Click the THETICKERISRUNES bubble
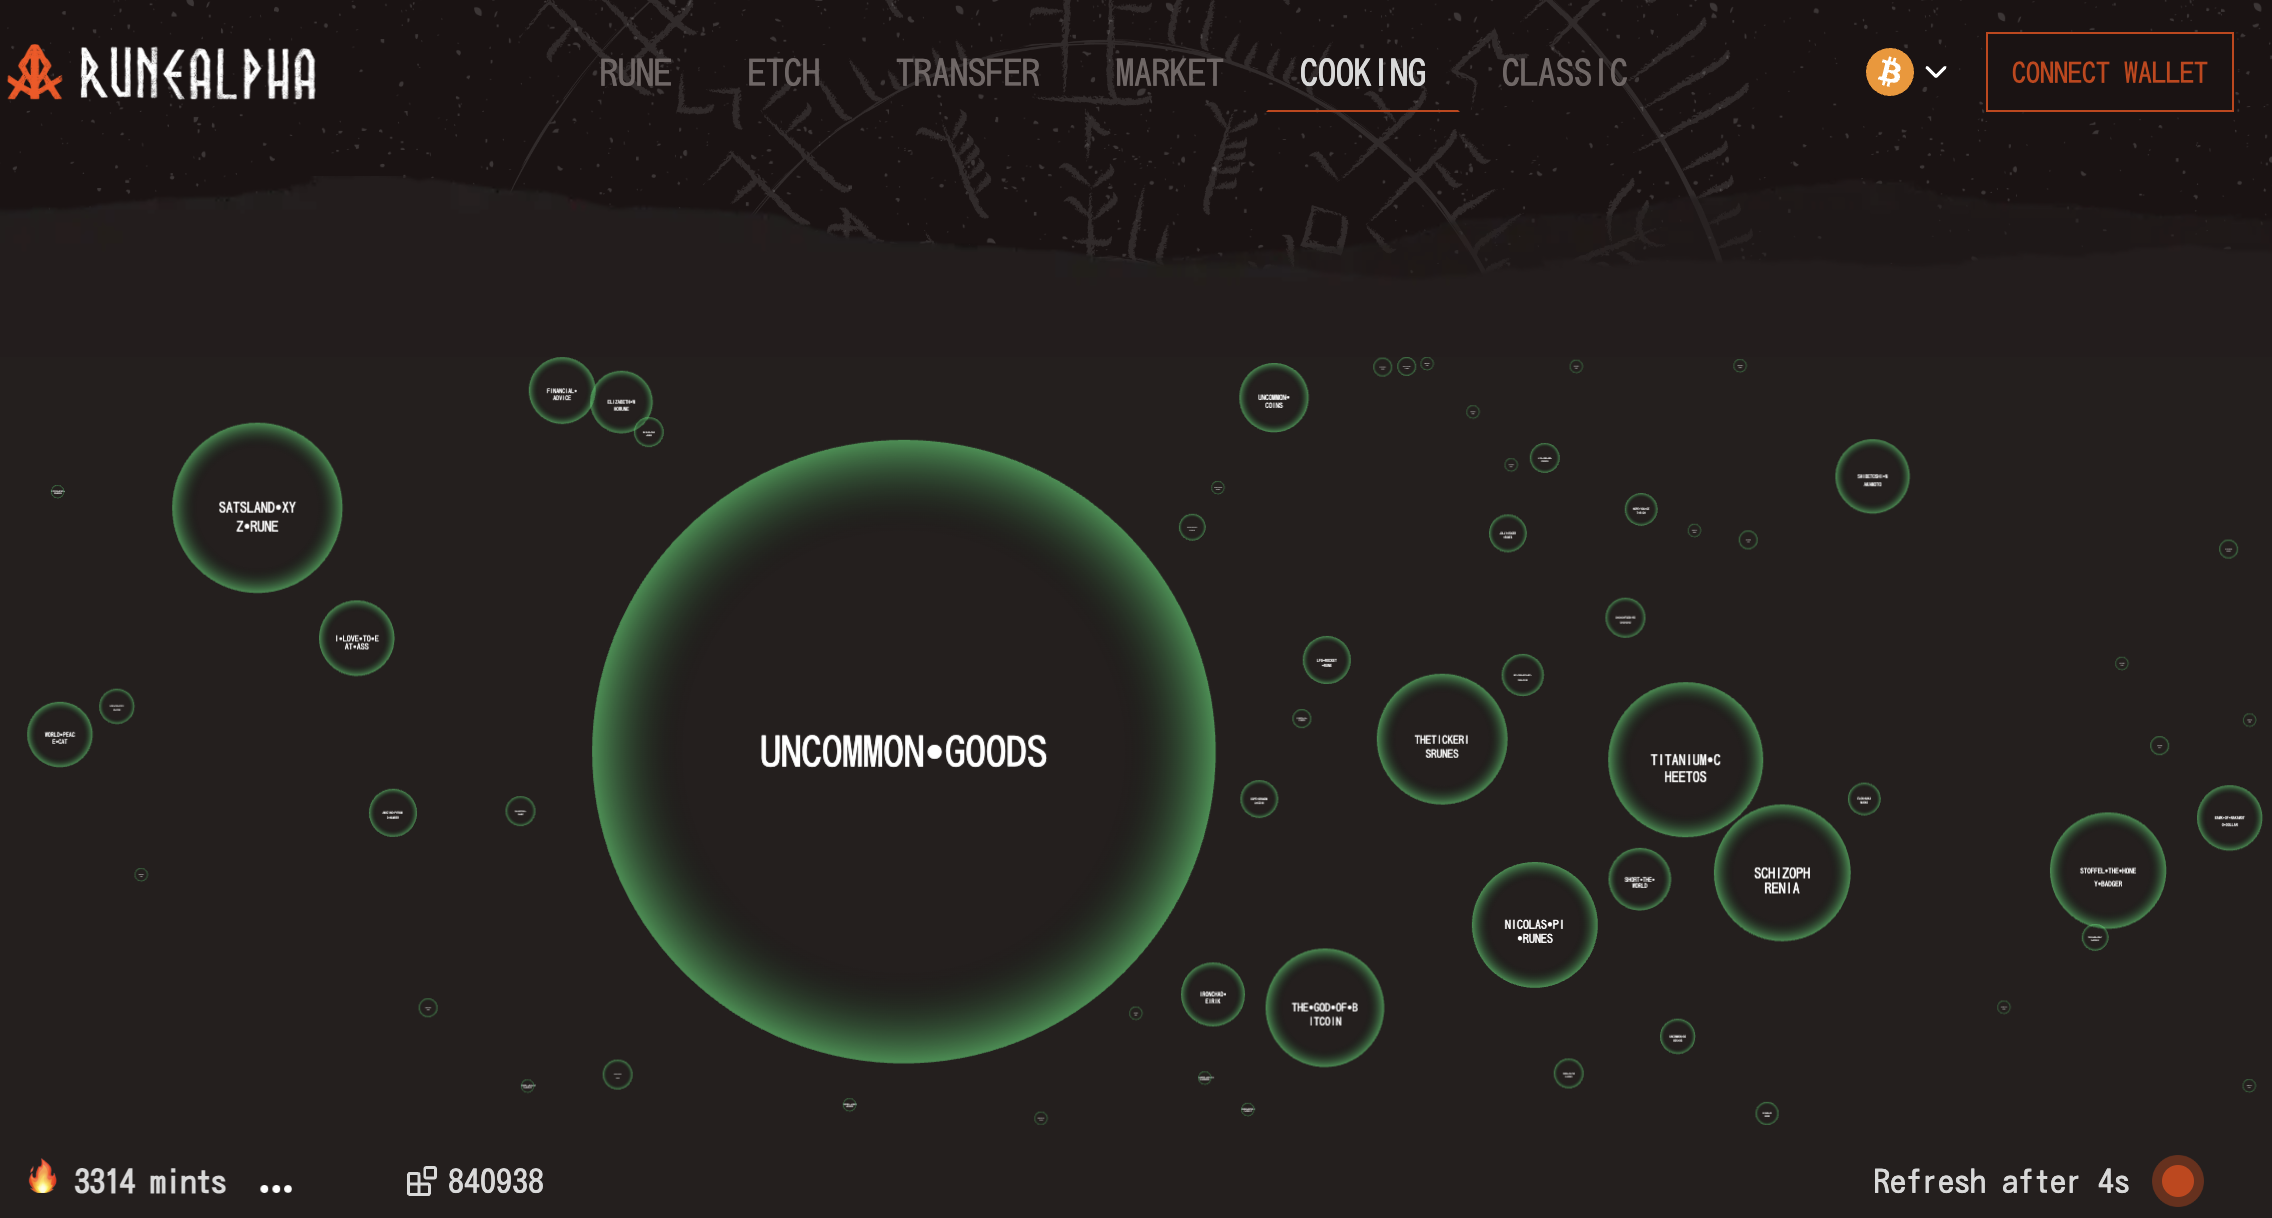 tap(1441, 739)
